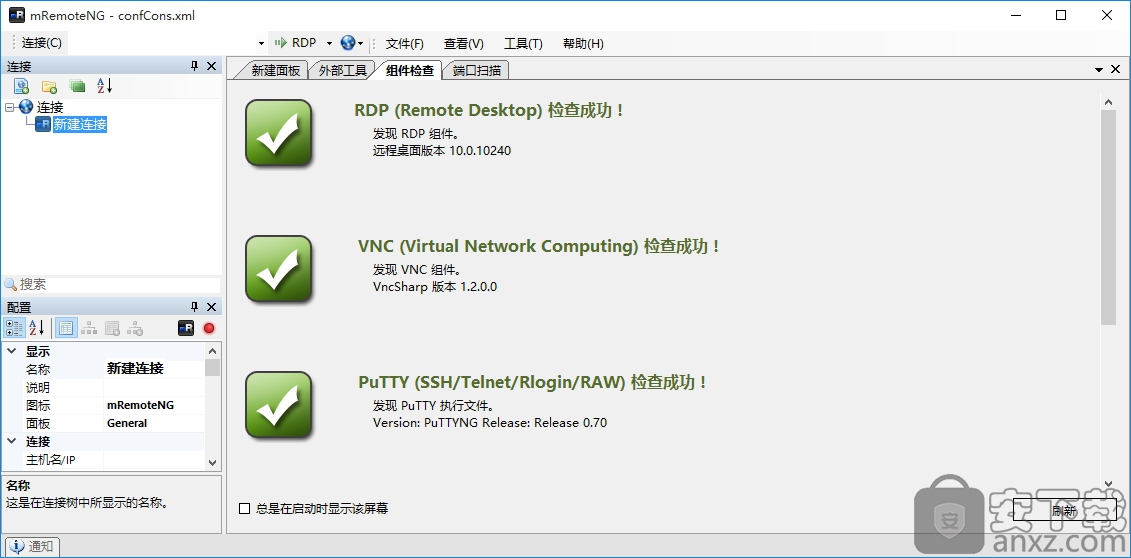Collapse the 连接 property category
The height and width of the screenshot is (558, 1131).
pyautogui.click(x=12, y=440)
